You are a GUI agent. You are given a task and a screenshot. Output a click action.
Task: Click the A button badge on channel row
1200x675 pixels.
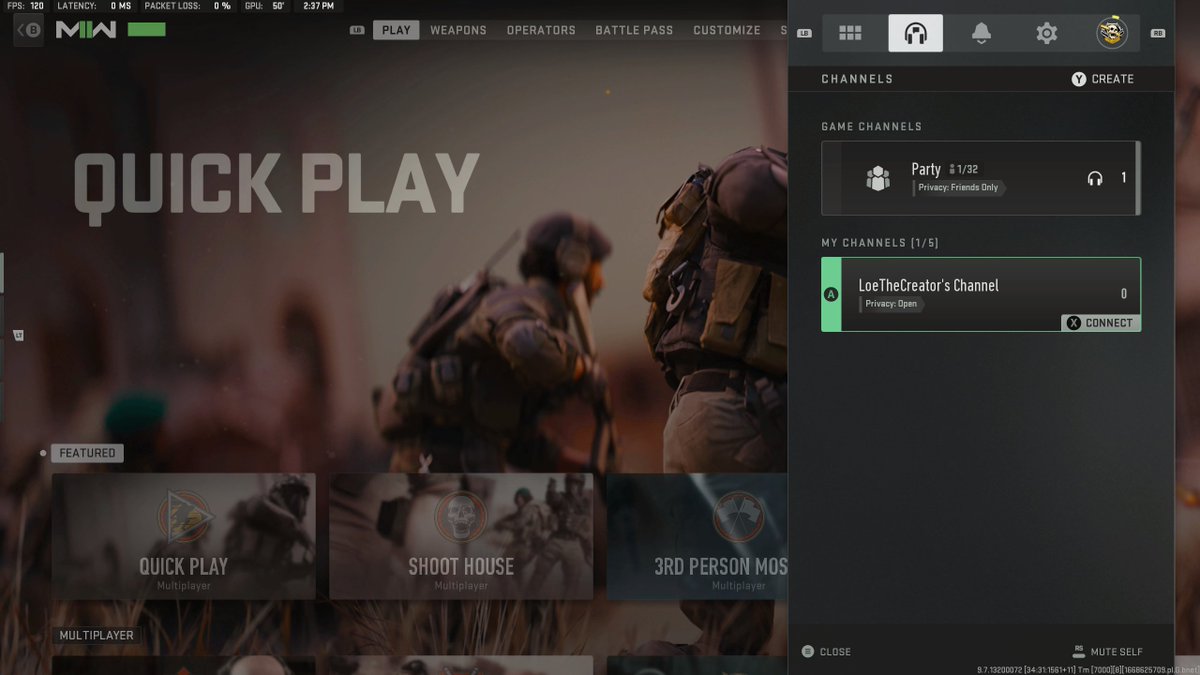pyautogui.click(x=830, y=294)
